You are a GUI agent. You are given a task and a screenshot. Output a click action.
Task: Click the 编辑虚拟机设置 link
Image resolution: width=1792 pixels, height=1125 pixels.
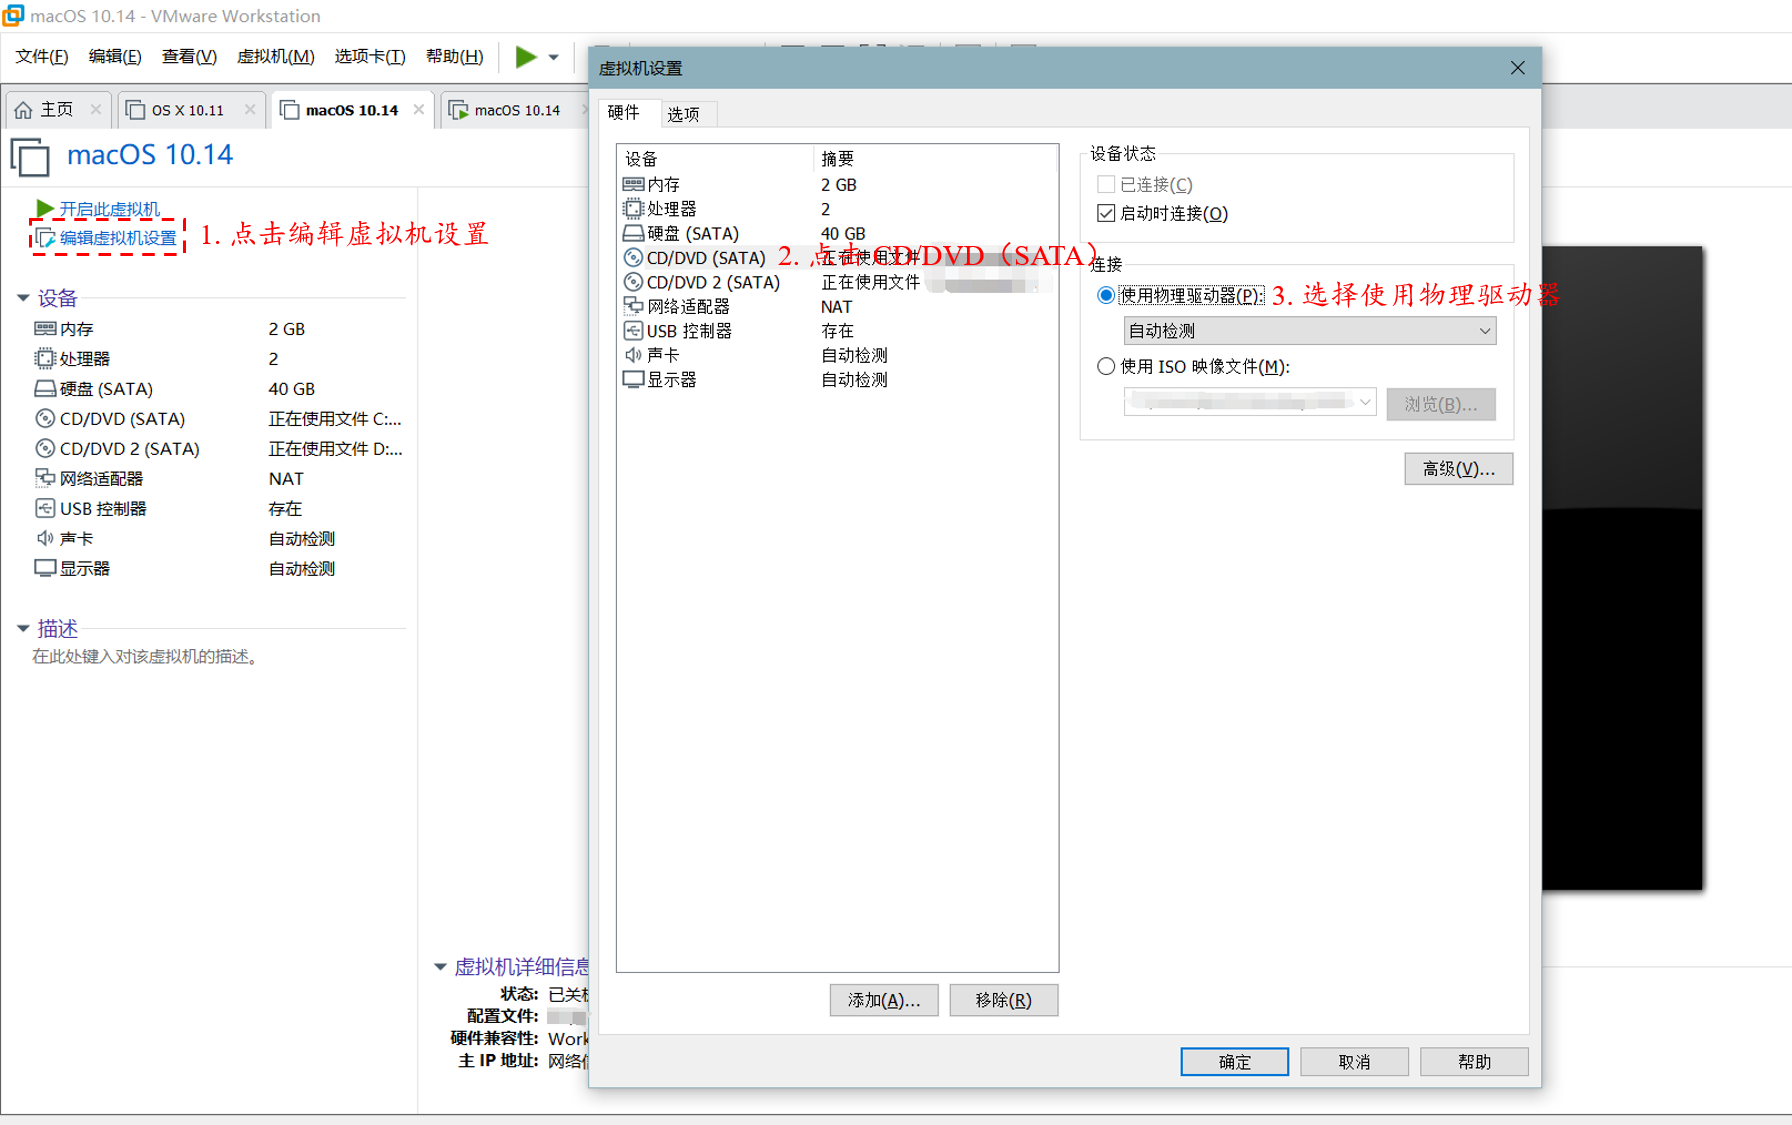118,238
